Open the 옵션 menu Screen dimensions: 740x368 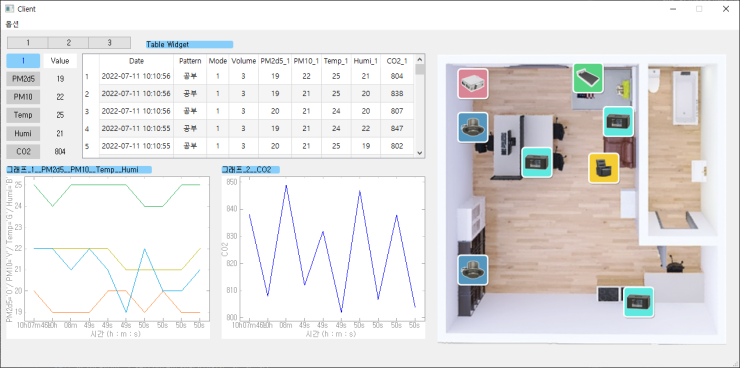(x=12, y=24)
